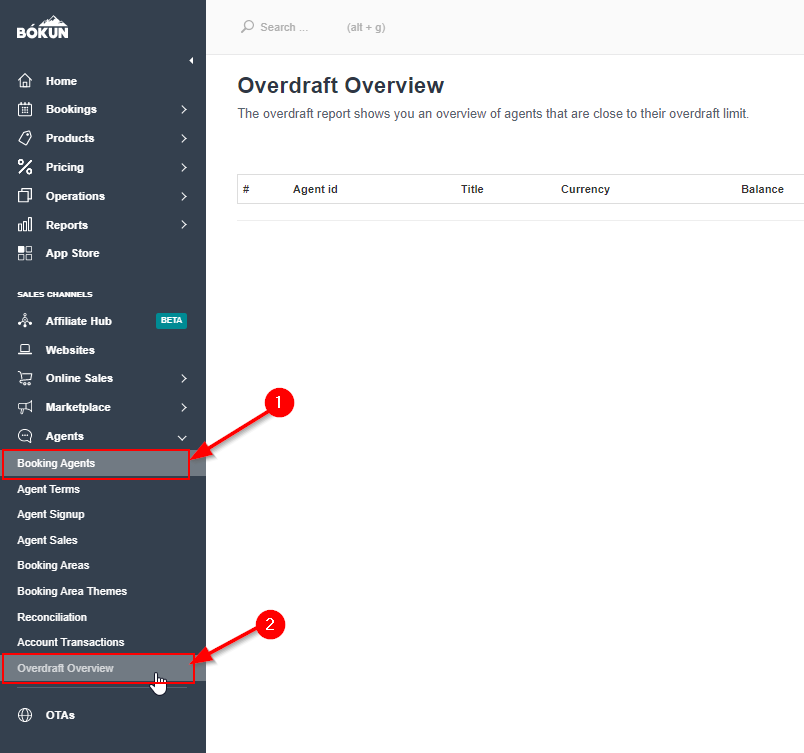Viewport: 804px width, 753px height.
Task: Open the Reports menu
Action: pyautogui.click(x=67, y=225)
